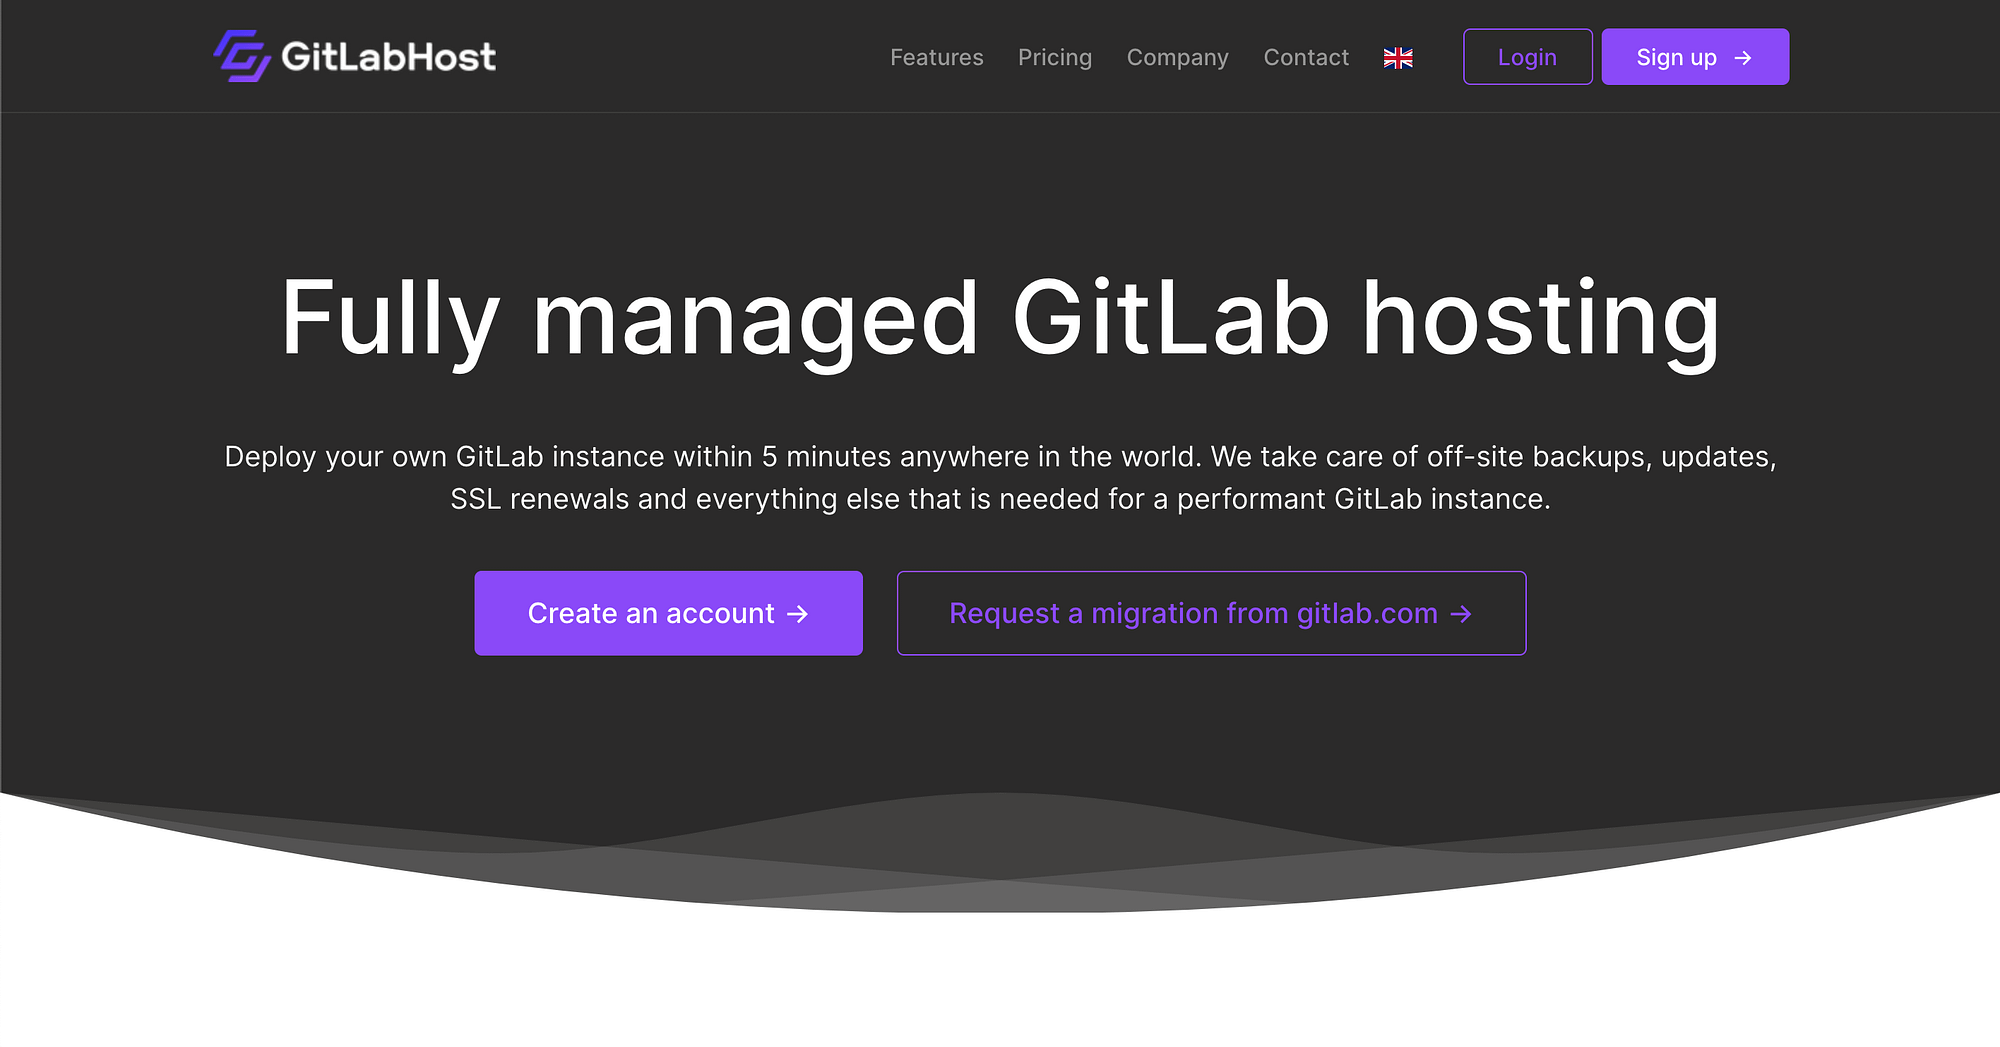Open the Company menu item
The image size is (2000, 1047).
click(1178, 58)
